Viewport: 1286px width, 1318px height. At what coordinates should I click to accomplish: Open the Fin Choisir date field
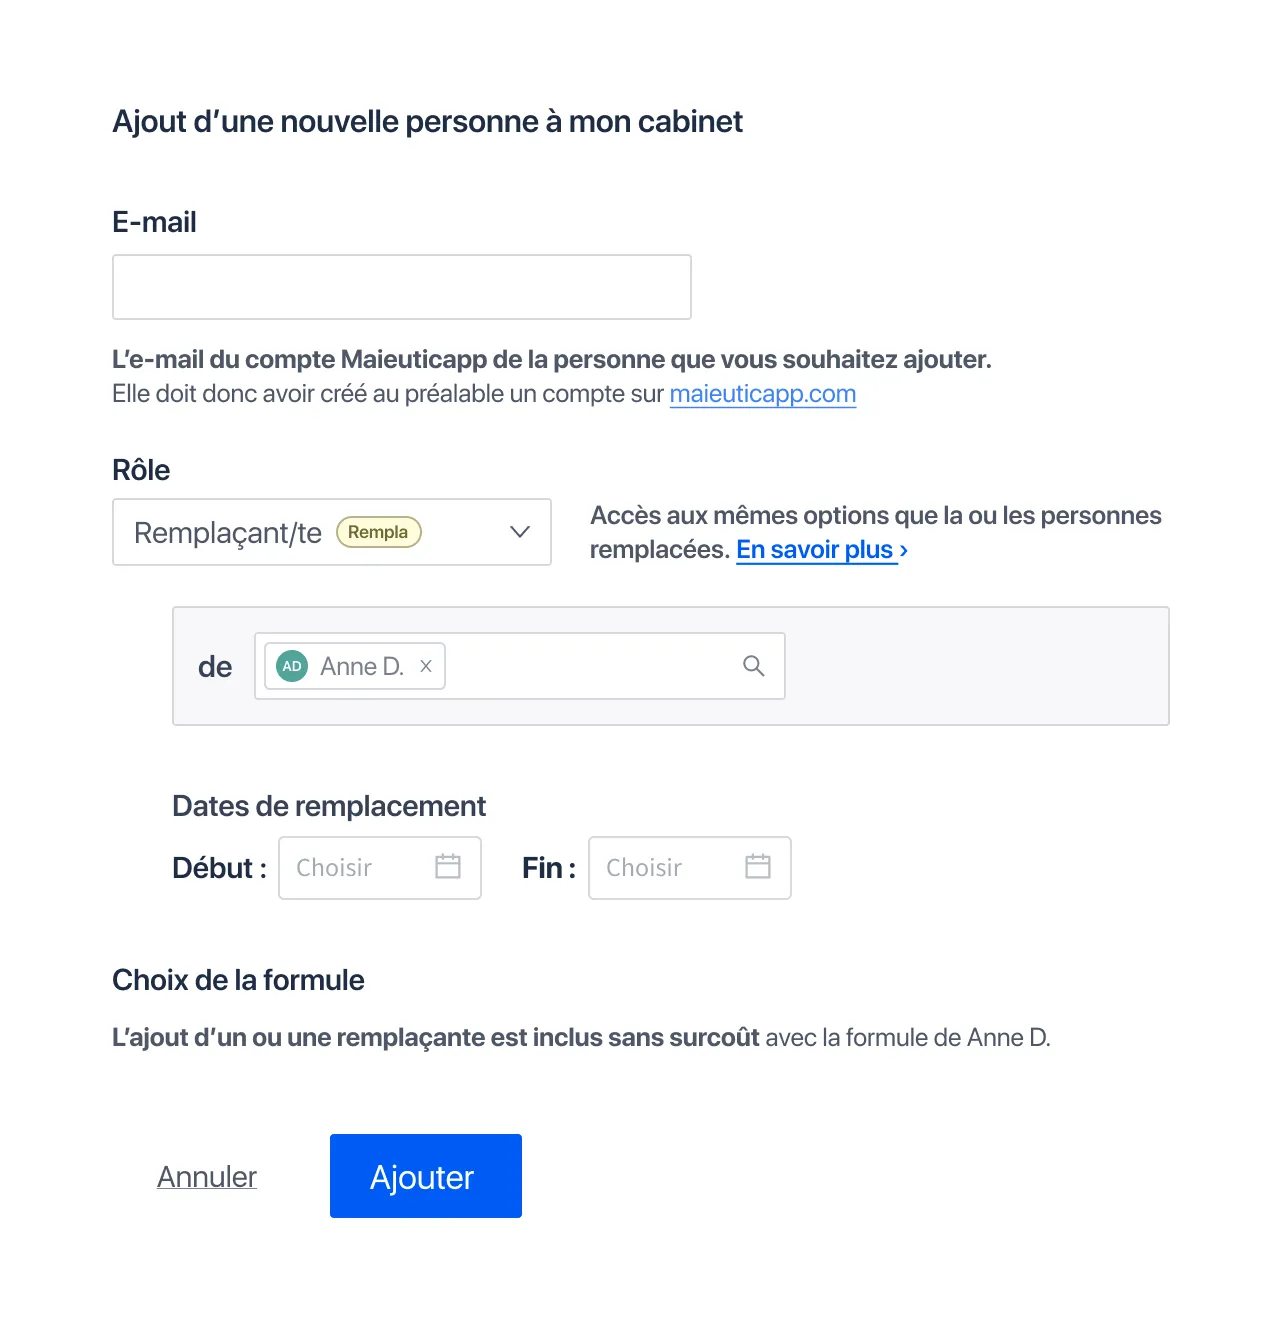point(650,868)
